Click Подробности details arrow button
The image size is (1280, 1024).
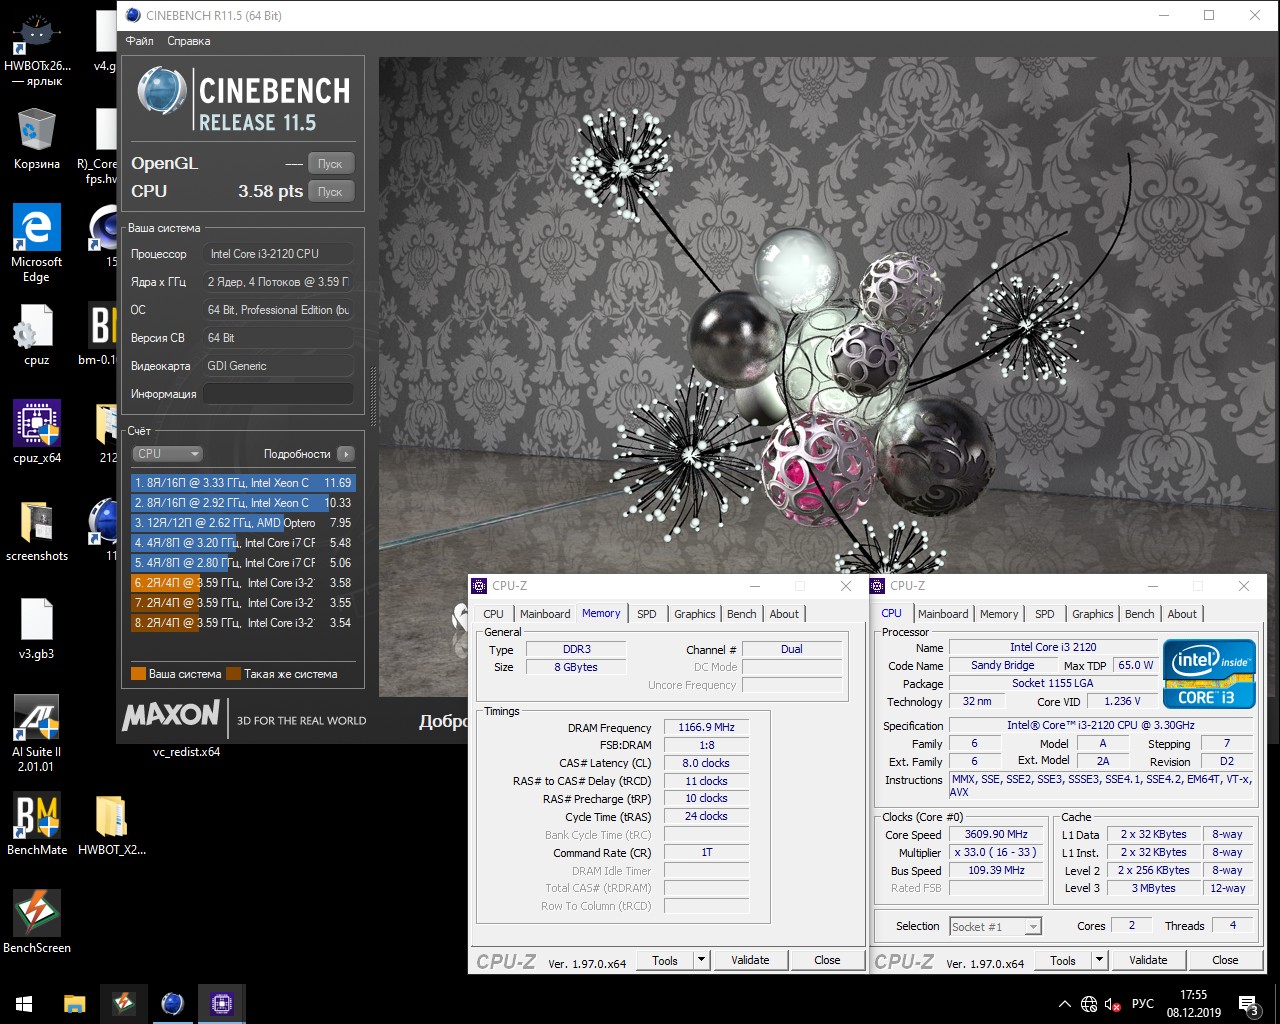pyautogui.click(x=346, y=454)
